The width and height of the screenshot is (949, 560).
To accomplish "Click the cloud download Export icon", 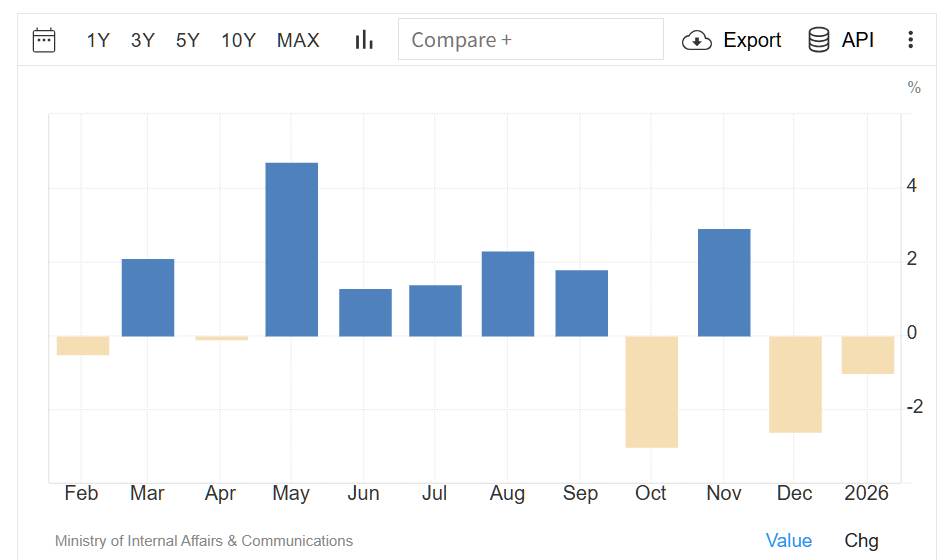I will 697,40.
